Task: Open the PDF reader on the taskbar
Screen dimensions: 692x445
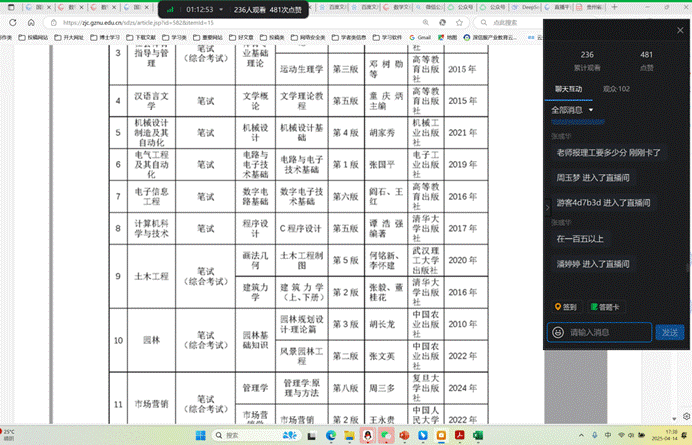Action: pyautogui.click(x=459, y=436)
